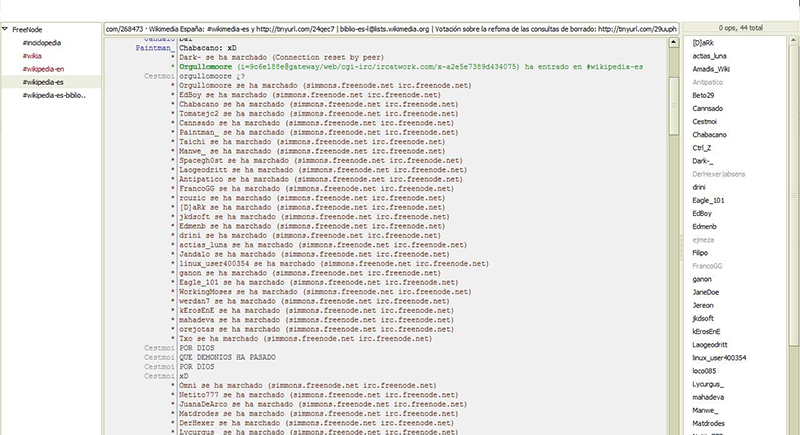Select user Eagle_101 in the nick list
The height and width of the screenshot is (435, 800).
tap(708, 200)
